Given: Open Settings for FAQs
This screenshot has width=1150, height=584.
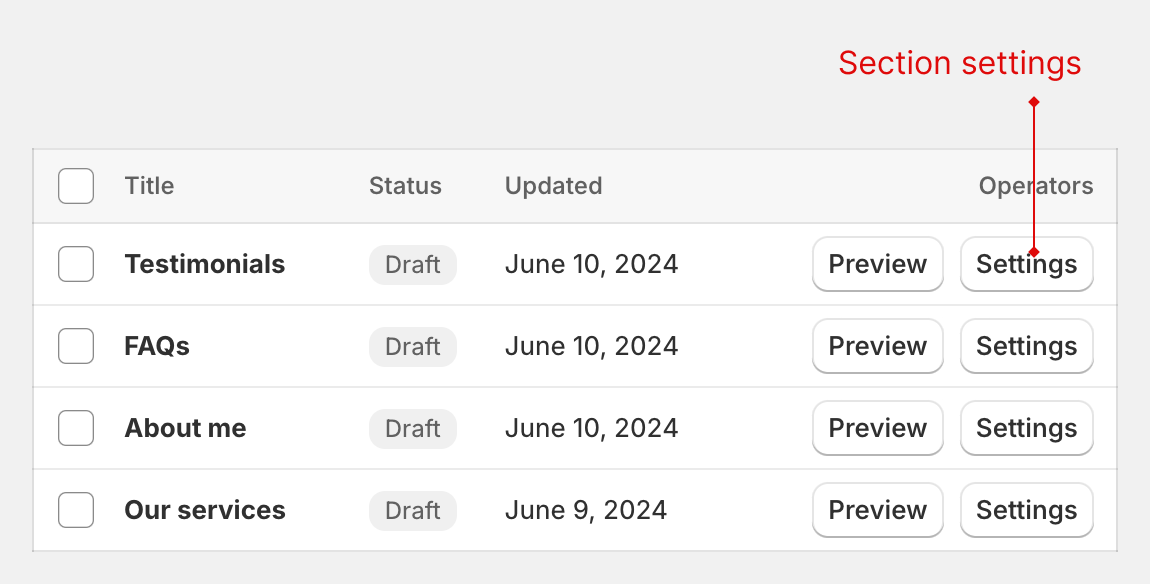Looking at the screenshot, I should tap(1026, 346).
